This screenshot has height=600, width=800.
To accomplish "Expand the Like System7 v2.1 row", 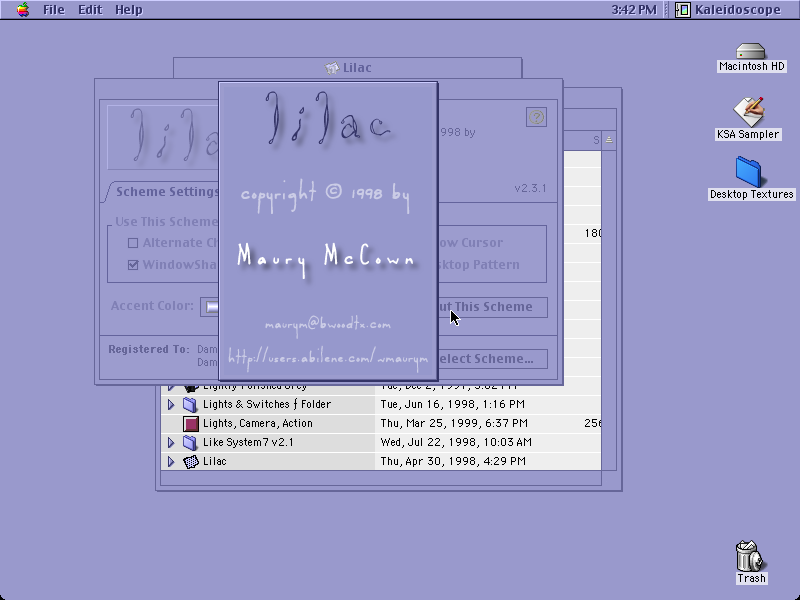I will click(x=171, y=442).
